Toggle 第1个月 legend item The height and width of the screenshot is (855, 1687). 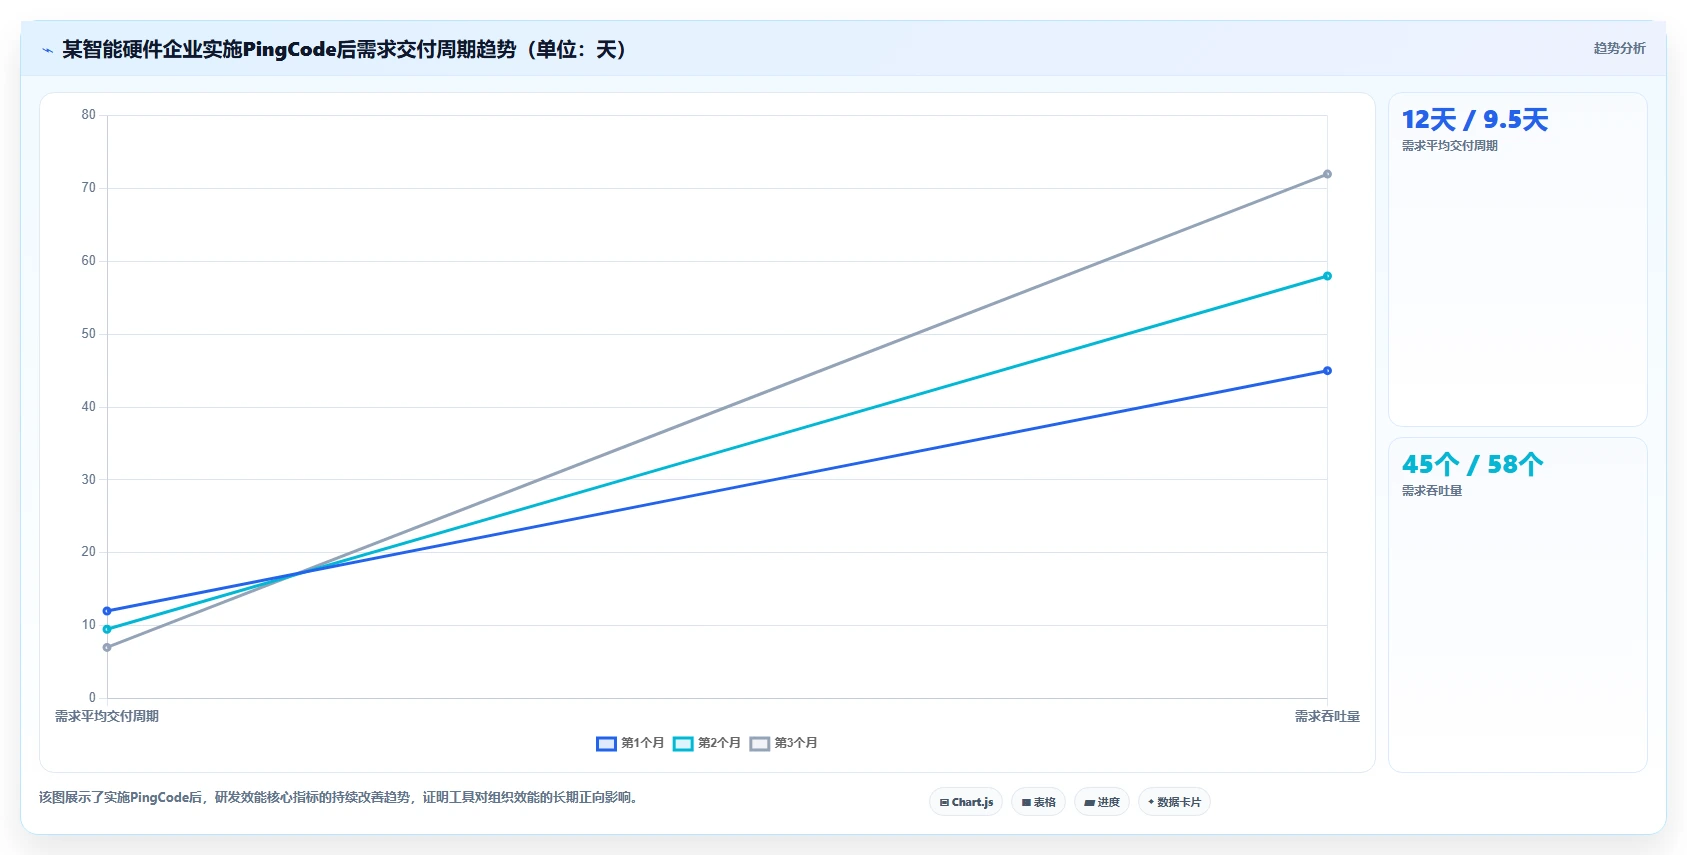[630, 743]
